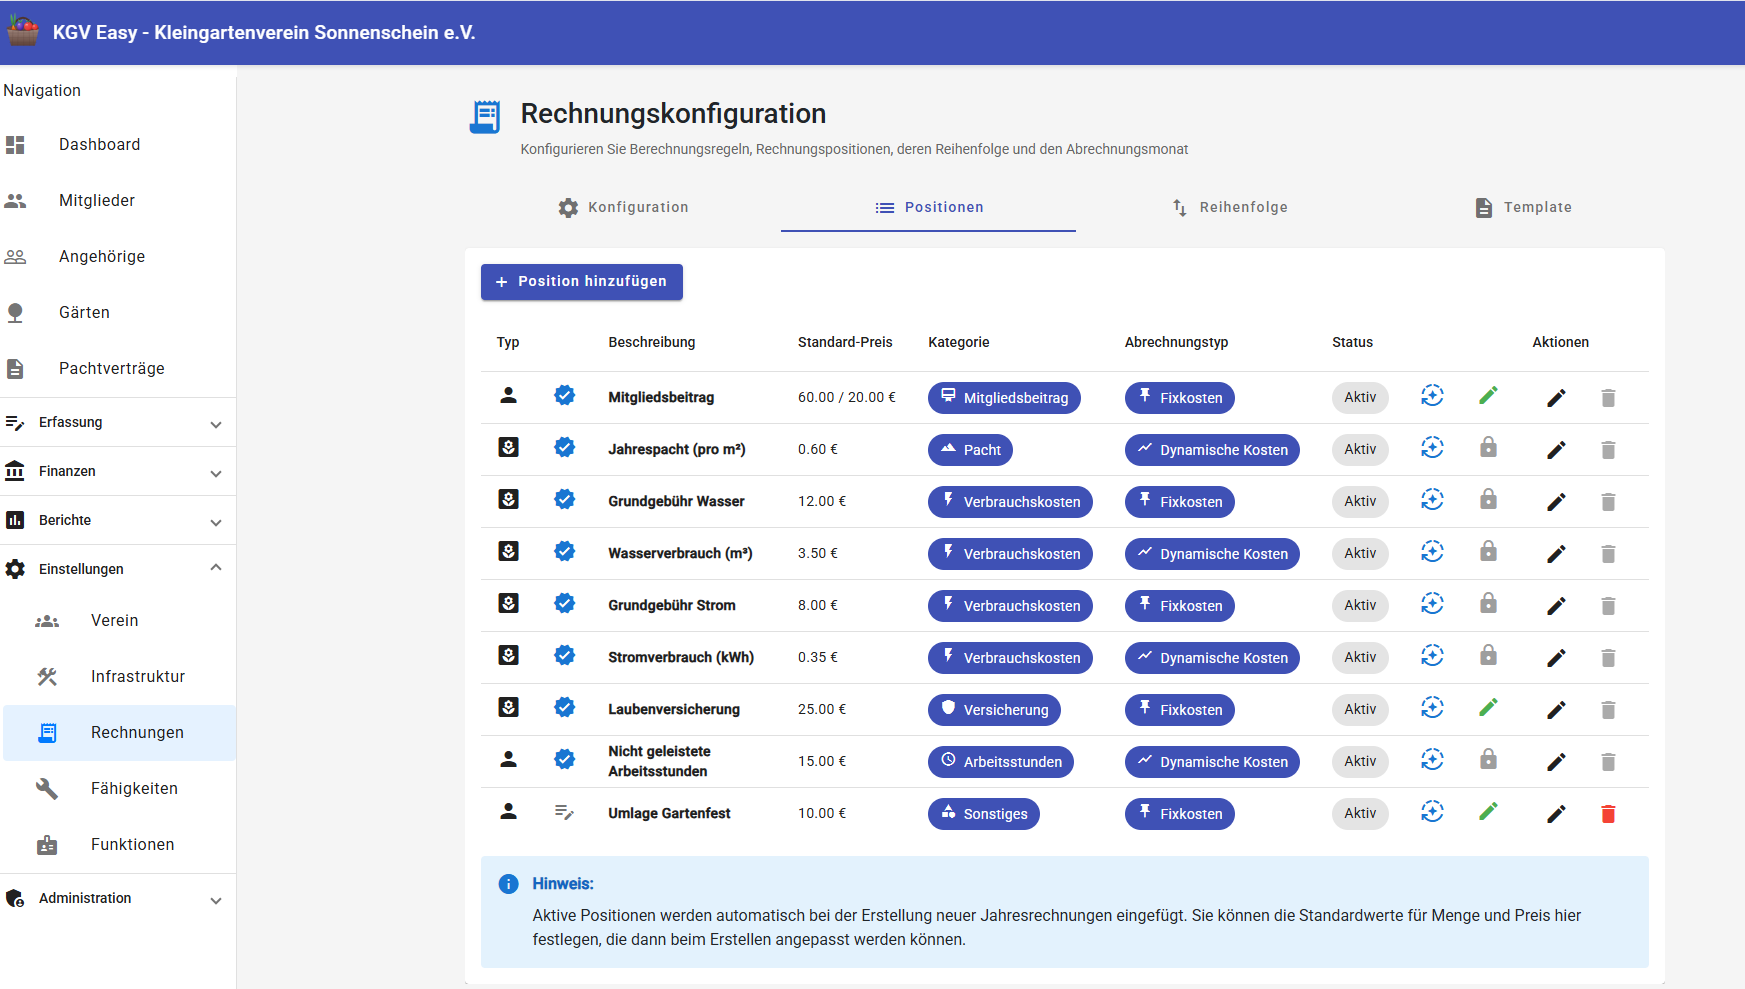Open Gärten in the sidebar
Viewport: 1745px width, 989px height.
(x=118, y=313)
